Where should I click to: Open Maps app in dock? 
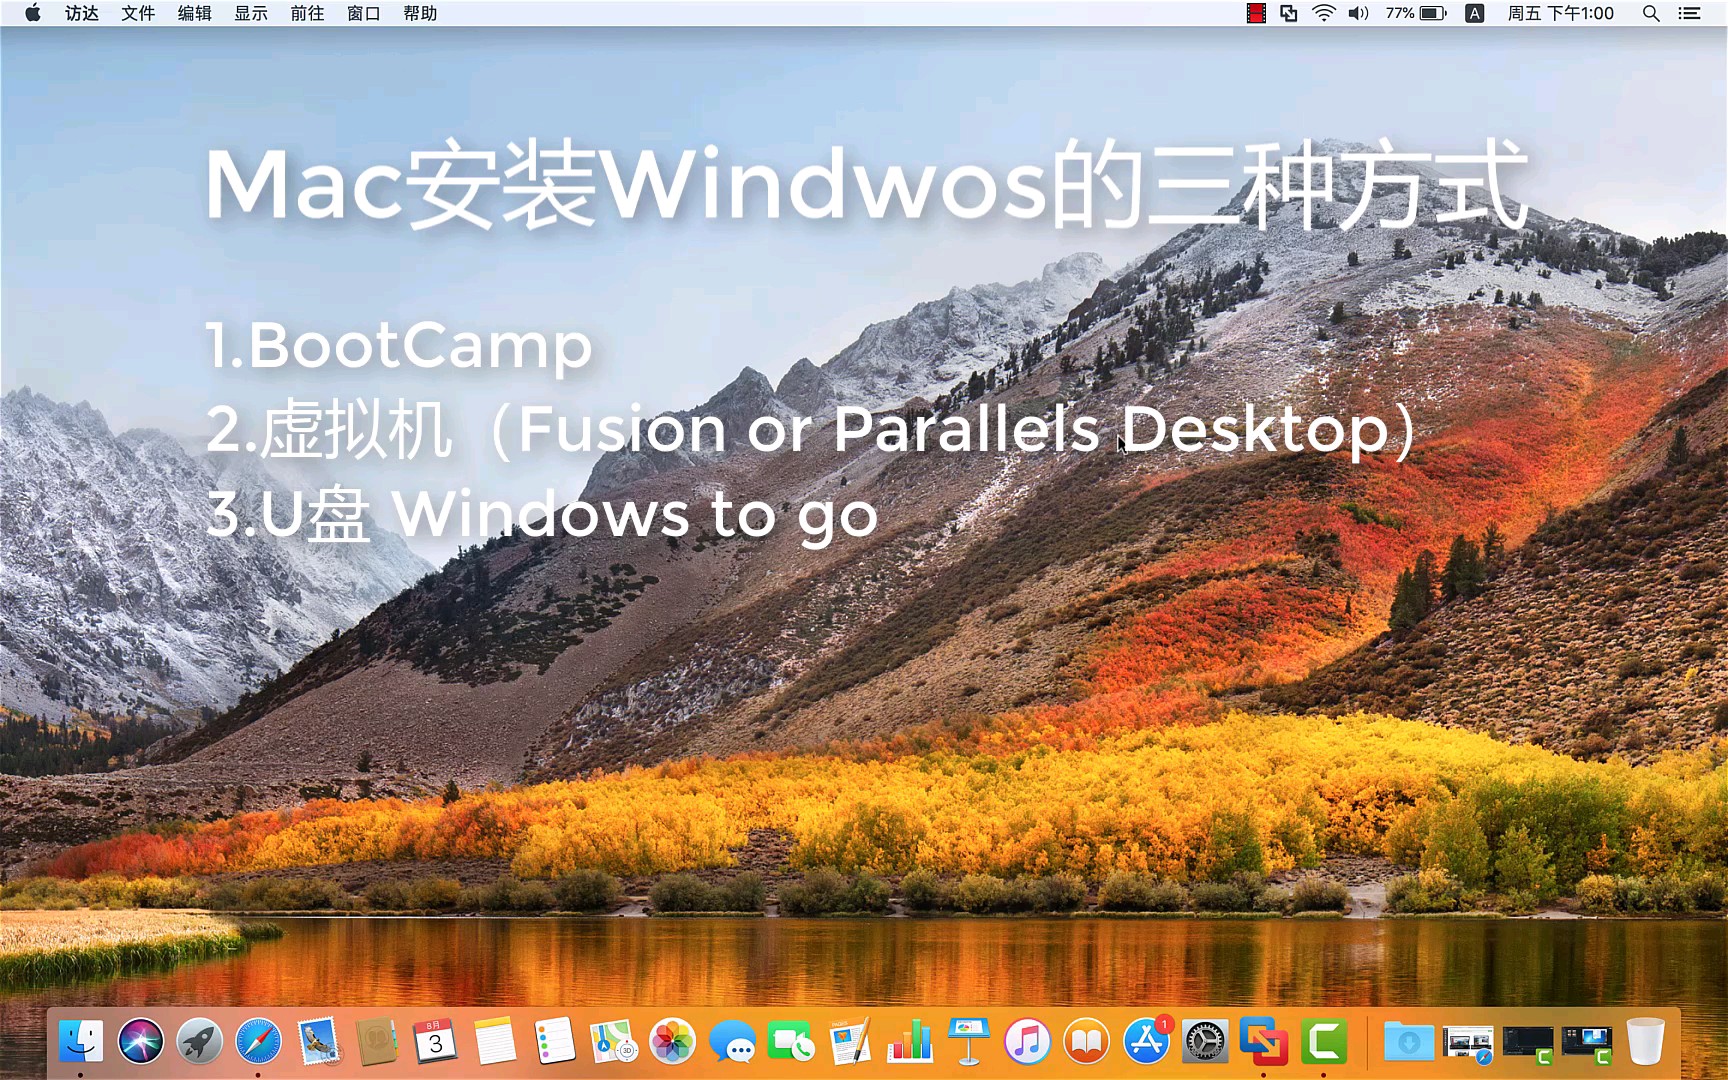click(613, 1042)
